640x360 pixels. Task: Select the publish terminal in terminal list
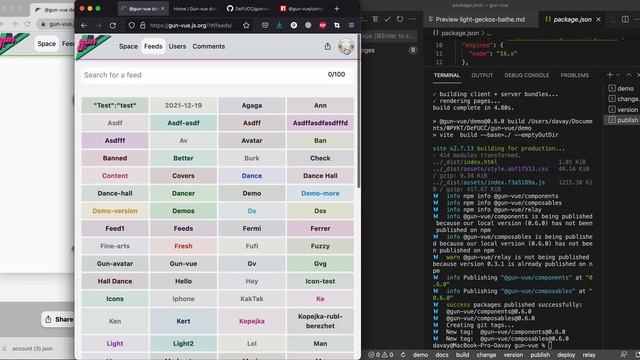tap(622, 120)
